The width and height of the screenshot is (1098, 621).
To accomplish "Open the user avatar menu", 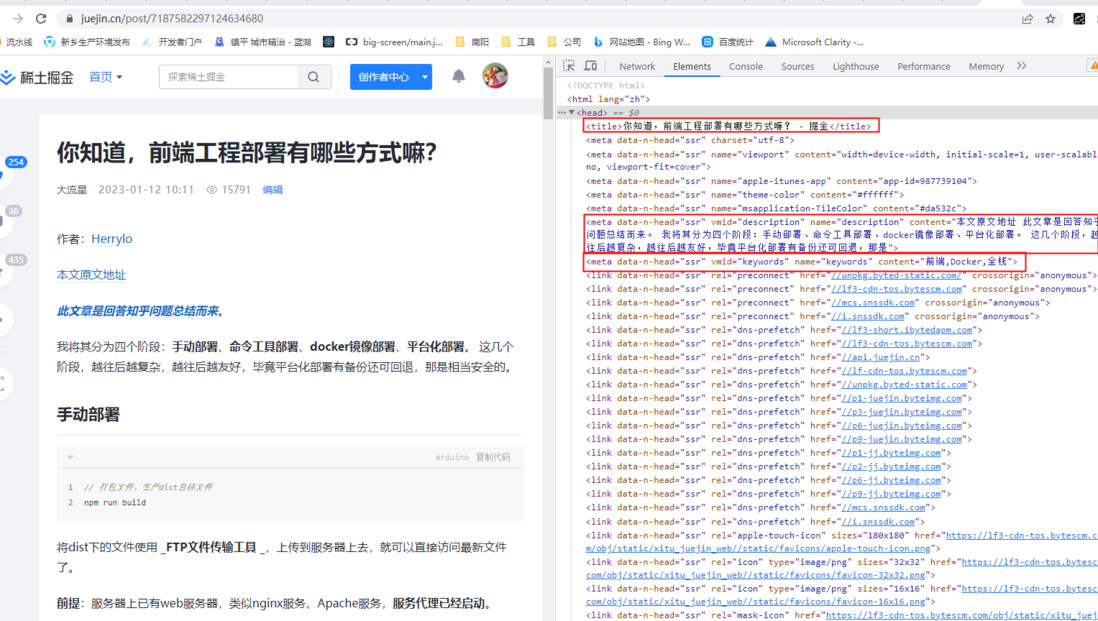I will [495, 76].
